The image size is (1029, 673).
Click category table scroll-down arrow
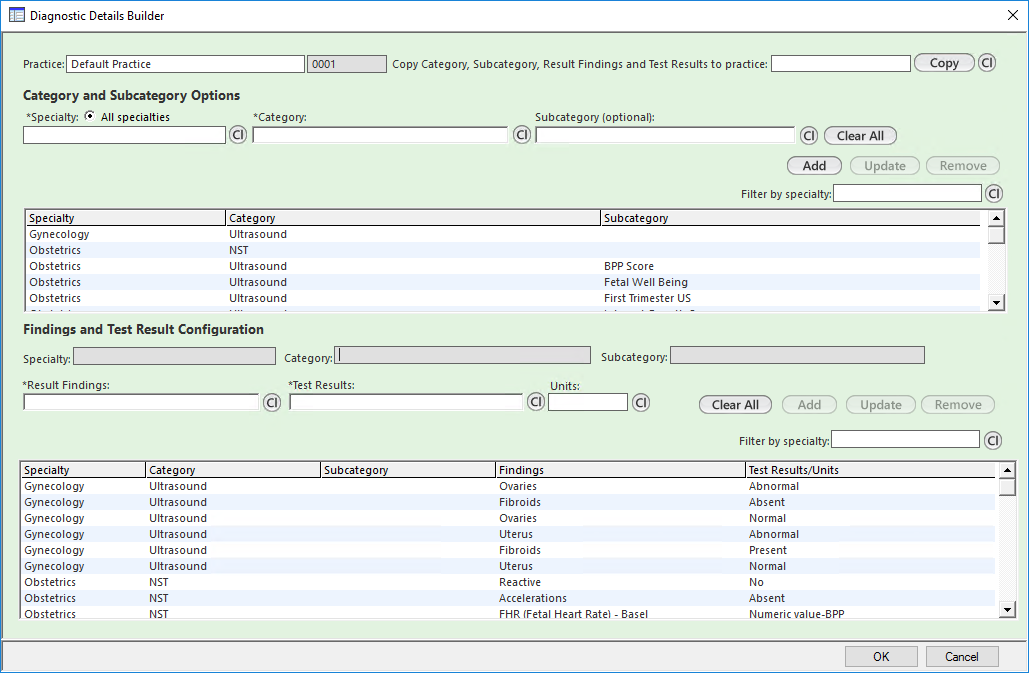[x=996, y=302]
